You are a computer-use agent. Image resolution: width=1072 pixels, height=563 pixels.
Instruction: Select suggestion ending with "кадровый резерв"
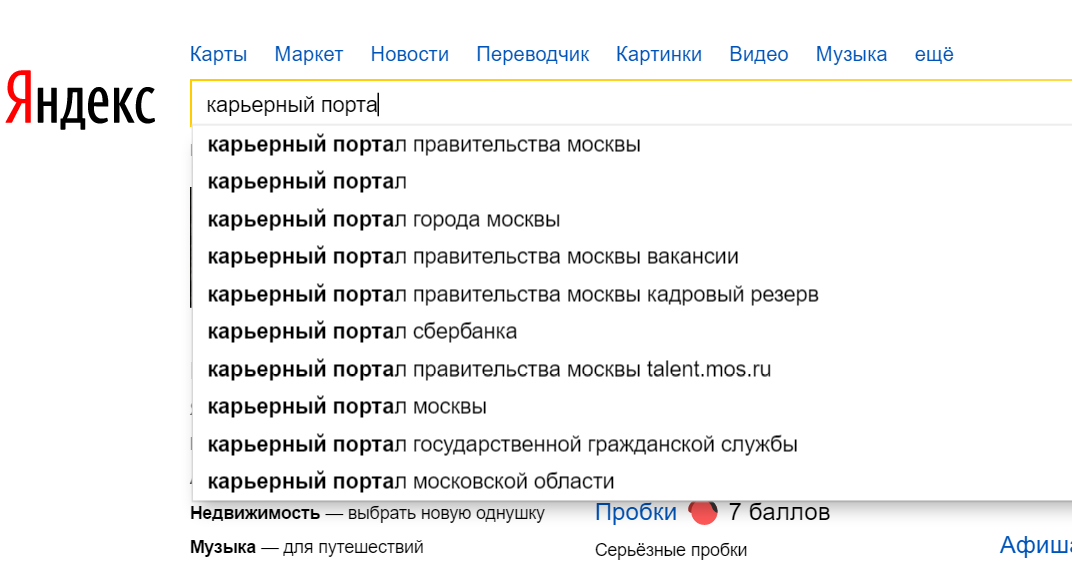pyautogui.click(x=513, y=295)
